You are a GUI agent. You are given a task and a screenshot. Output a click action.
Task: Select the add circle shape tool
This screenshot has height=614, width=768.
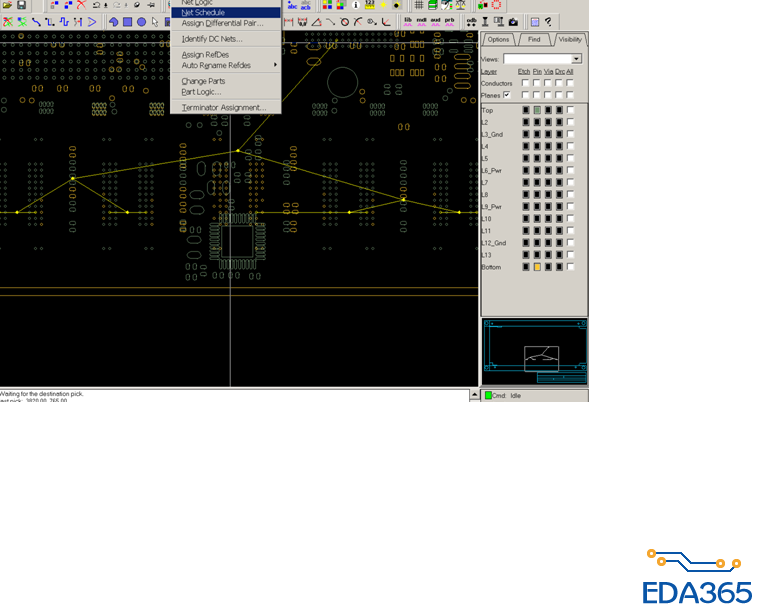point(141,21)
